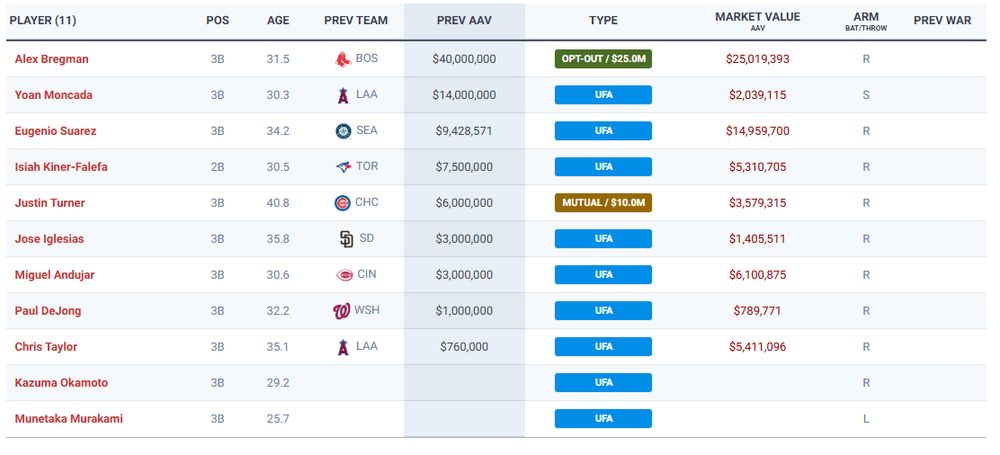Click the Cubs logo next to CHC
1000x455 pixels.
[x=343, y=203]
